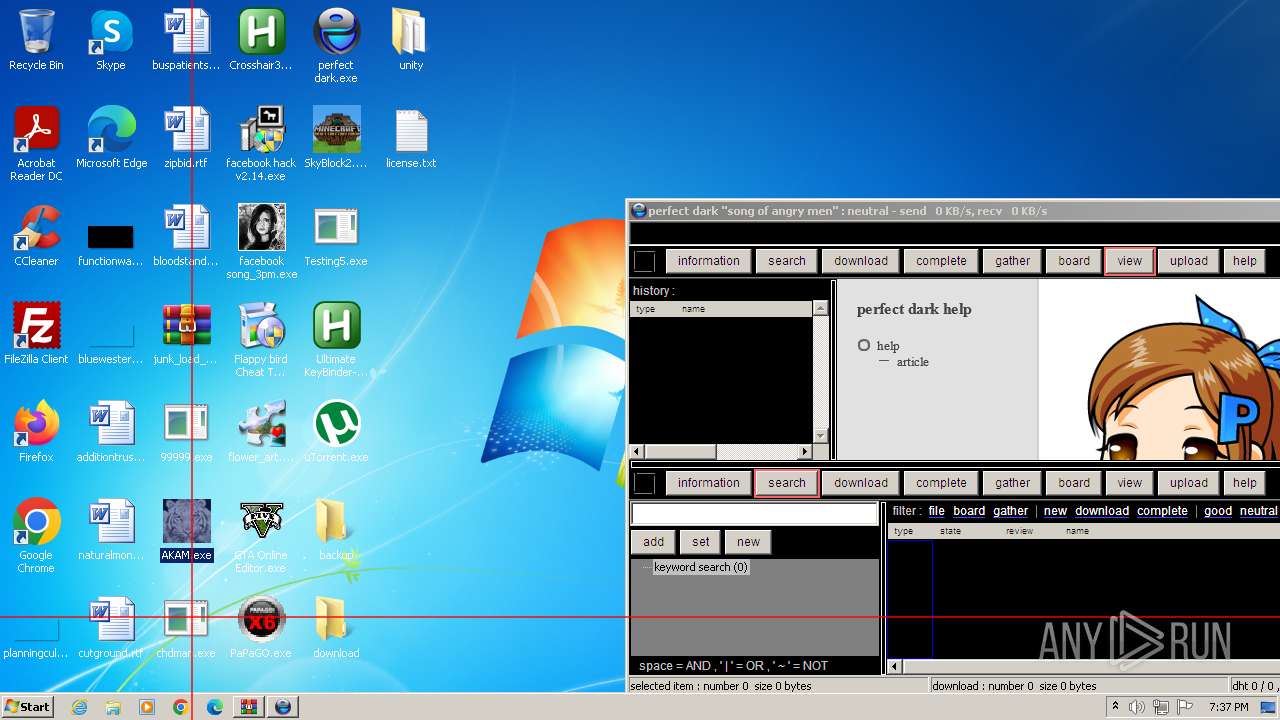1280x720 pixels.
Task: Open the unity folder icon
Action: [411, 40]
